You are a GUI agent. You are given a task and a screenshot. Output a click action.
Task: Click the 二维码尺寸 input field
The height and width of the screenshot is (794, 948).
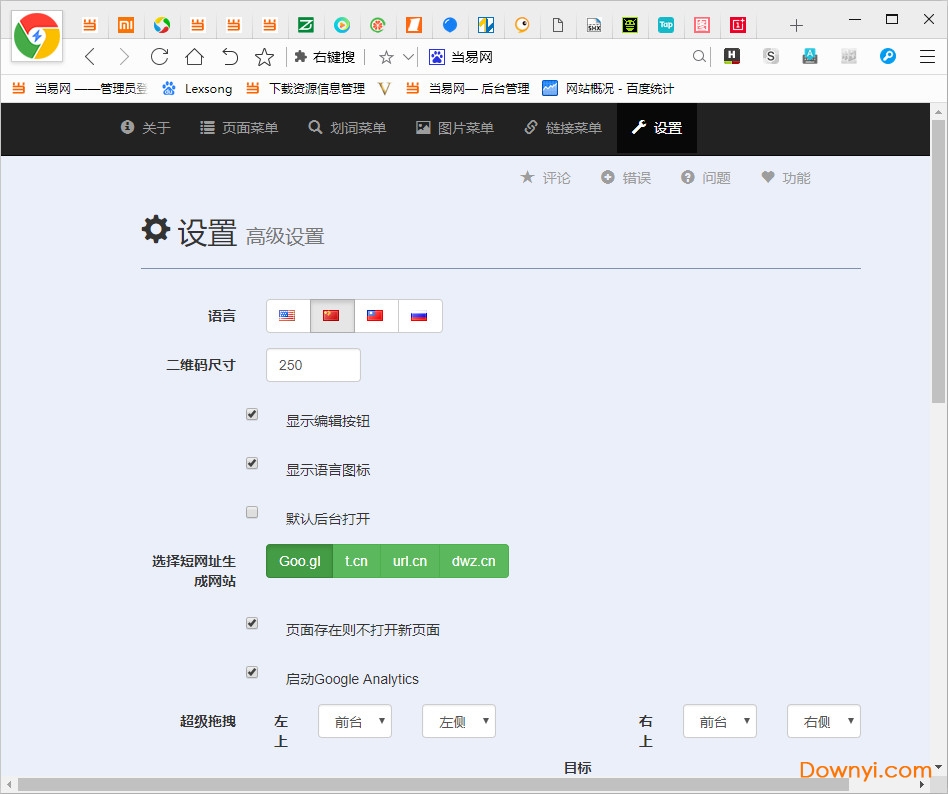pos(313,365)
